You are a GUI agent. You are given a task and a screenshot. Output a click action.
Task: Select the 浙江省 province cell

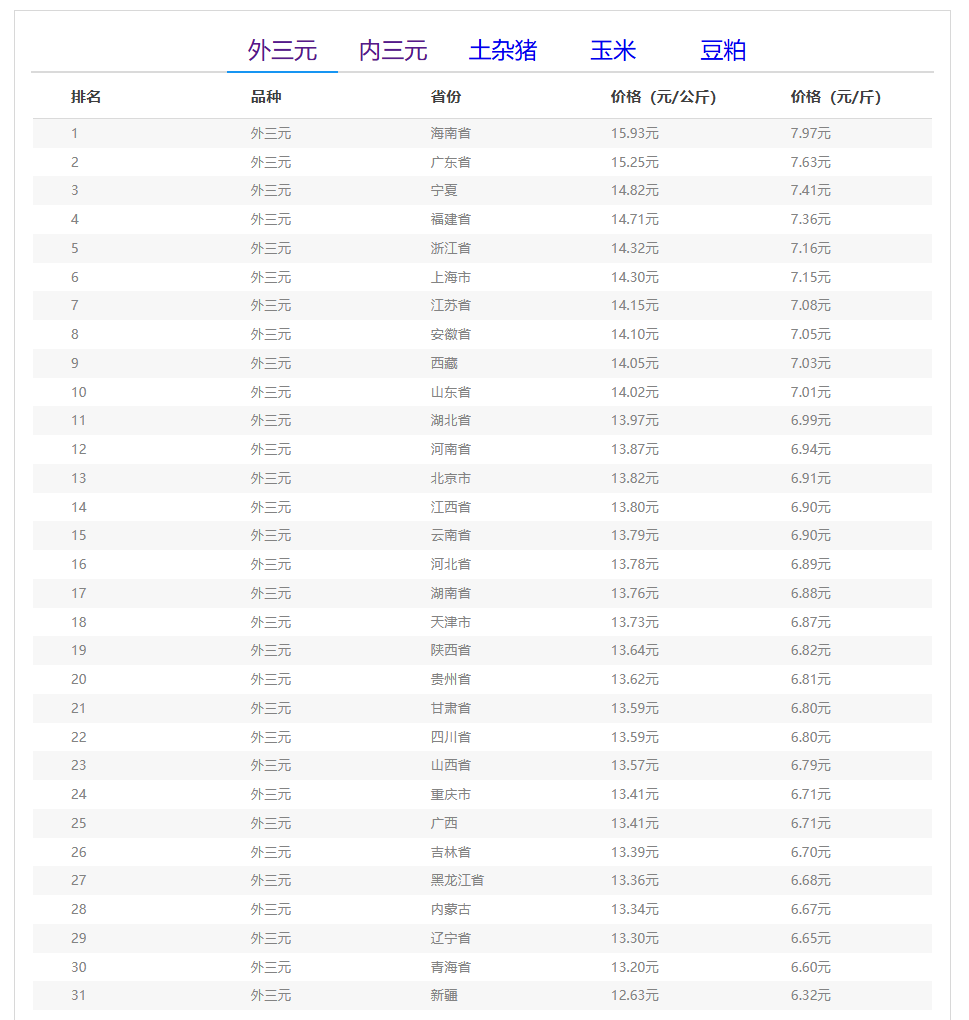point(450,248)
